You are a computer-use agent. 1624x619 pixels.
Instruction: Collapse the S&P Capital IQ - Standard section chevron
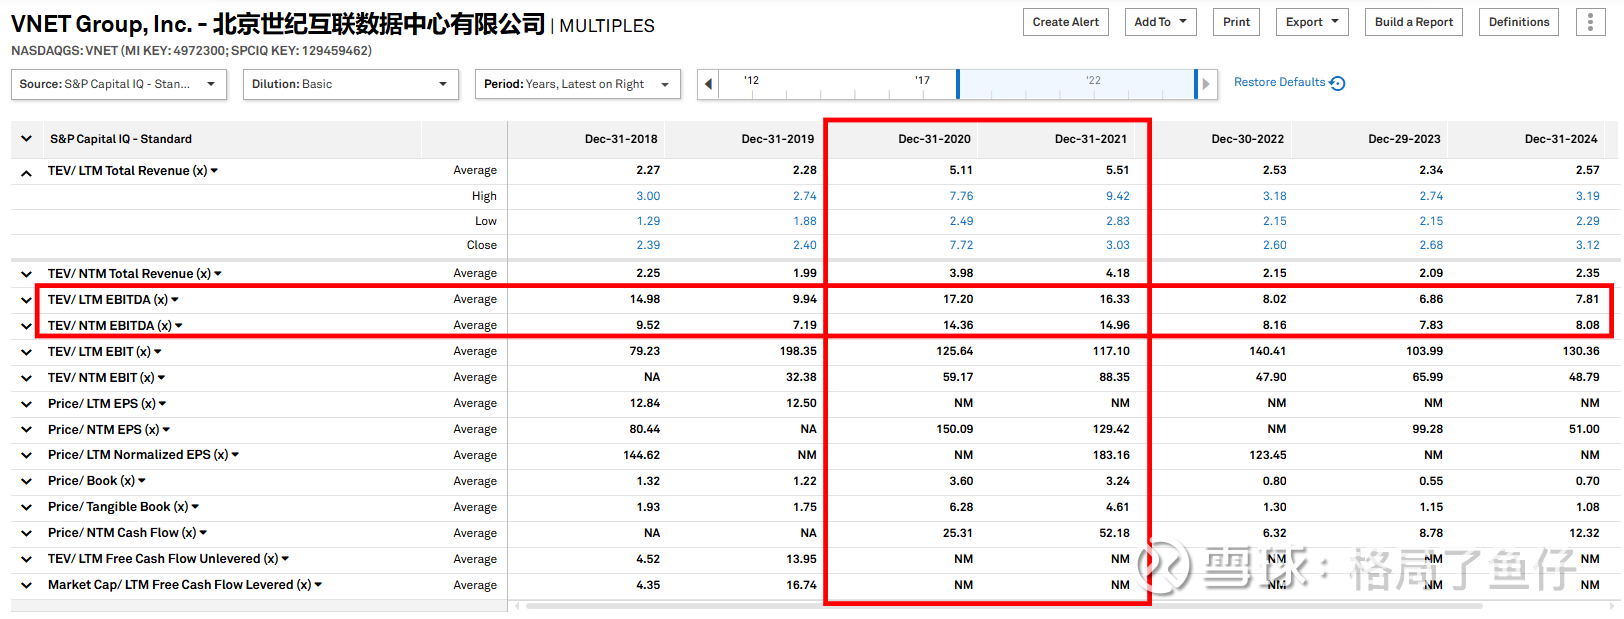point(27,139)
